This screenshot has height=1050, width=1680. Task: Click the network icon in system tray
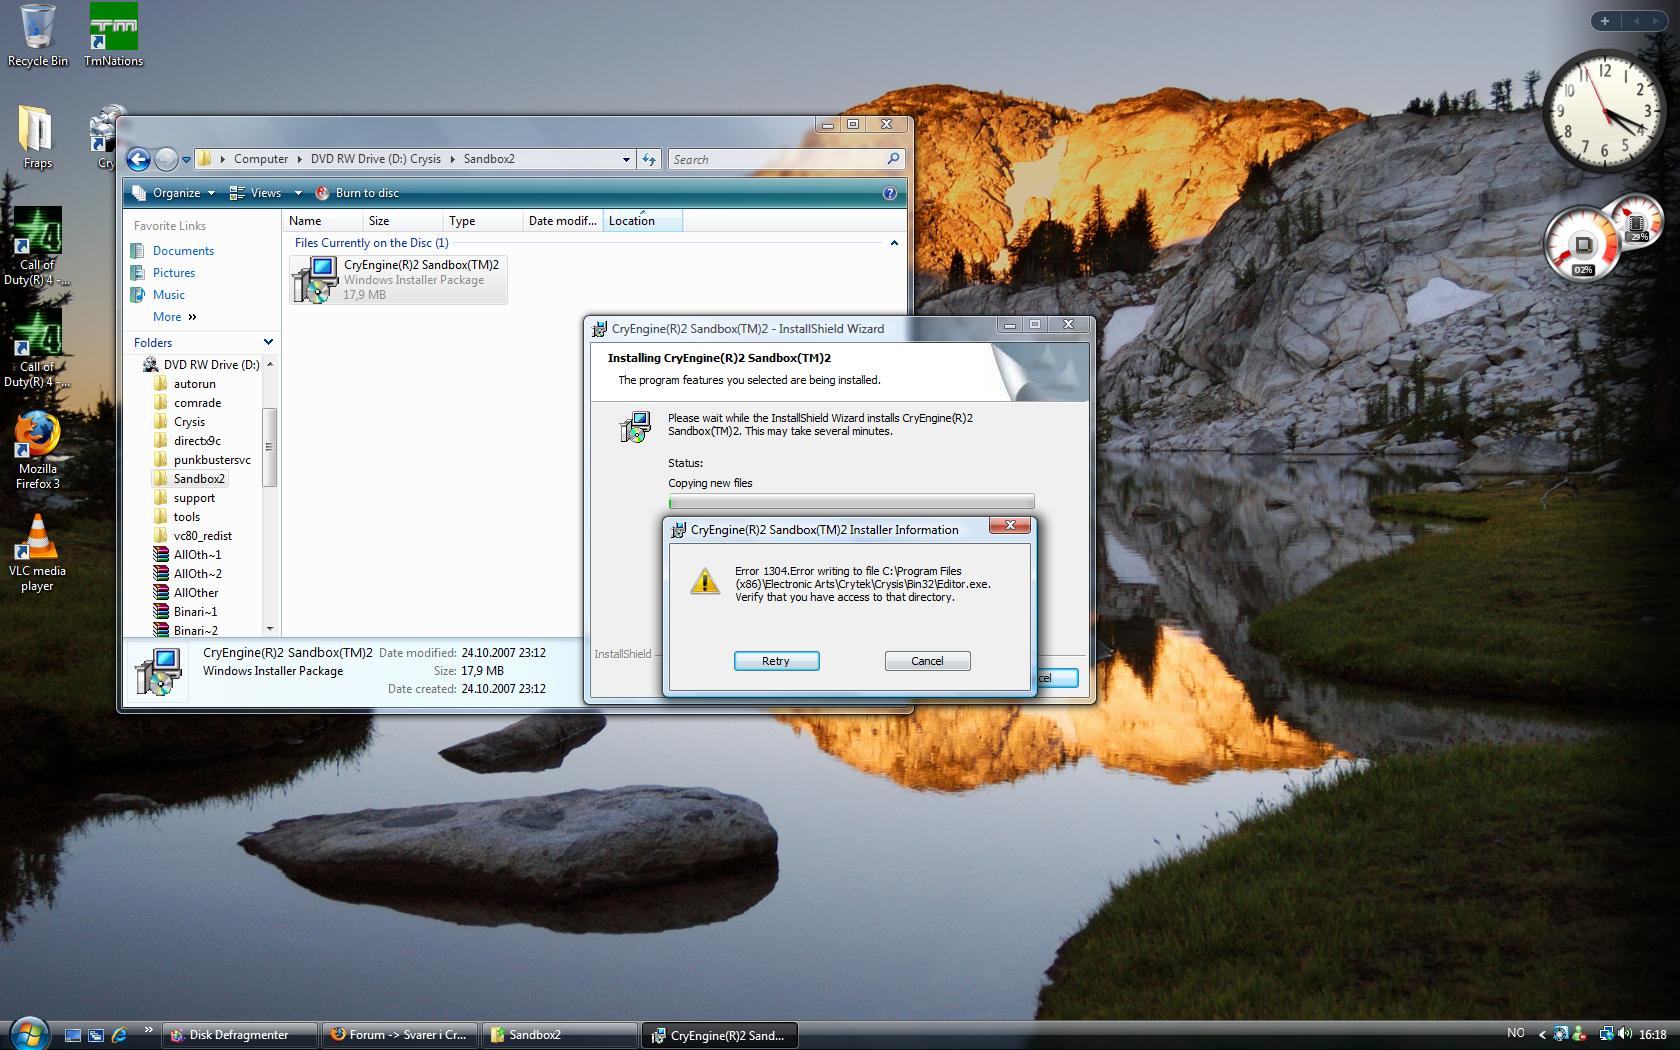click(x=1605, y=1035)
